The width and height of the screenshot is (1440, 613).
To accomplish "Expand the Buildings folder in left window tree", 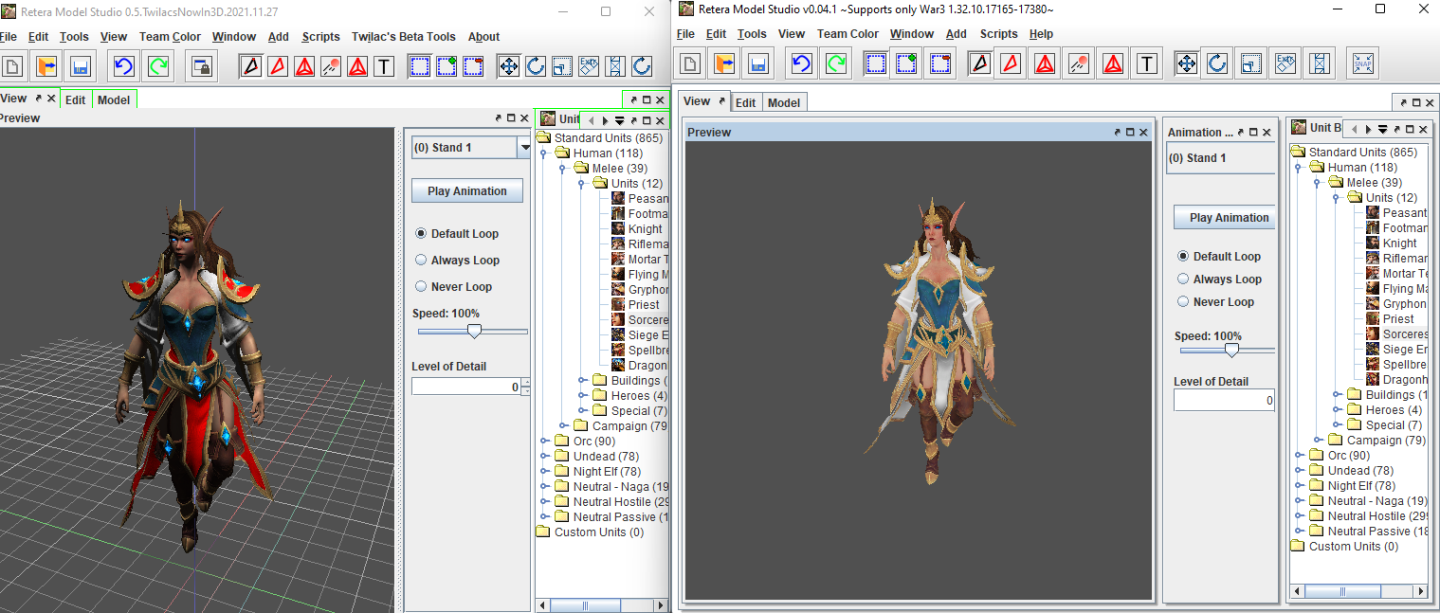I will (582, 380).
